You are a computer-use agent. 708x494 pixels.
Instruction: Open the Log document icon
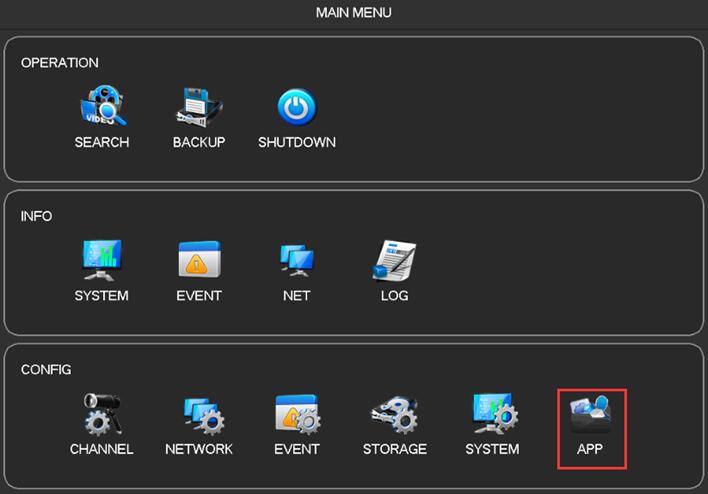click(394, 261)
